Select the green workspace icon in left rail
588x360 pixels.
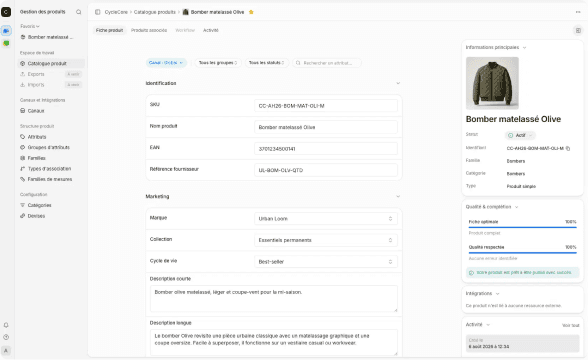click(x=6, y=44)
